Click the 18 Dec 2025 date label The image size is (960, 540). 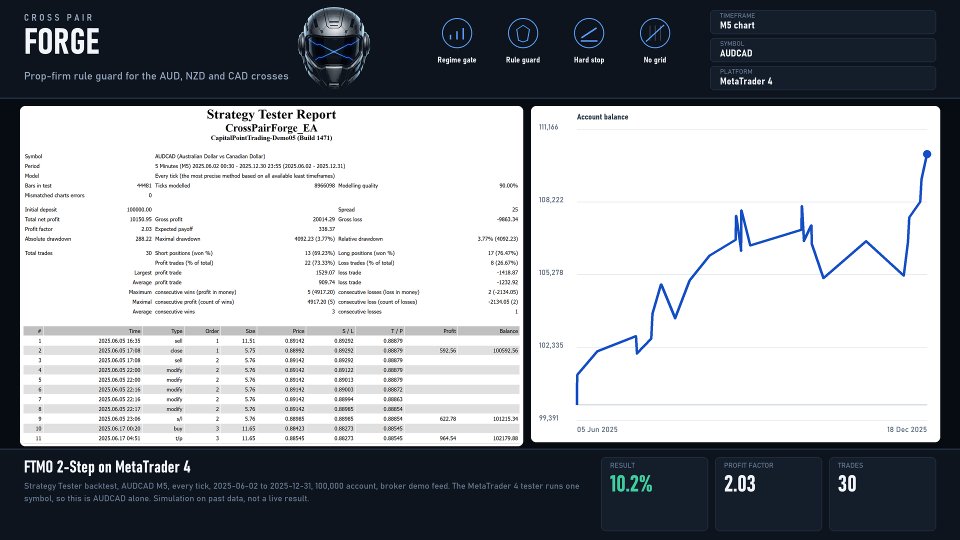[x=907, y=429]
